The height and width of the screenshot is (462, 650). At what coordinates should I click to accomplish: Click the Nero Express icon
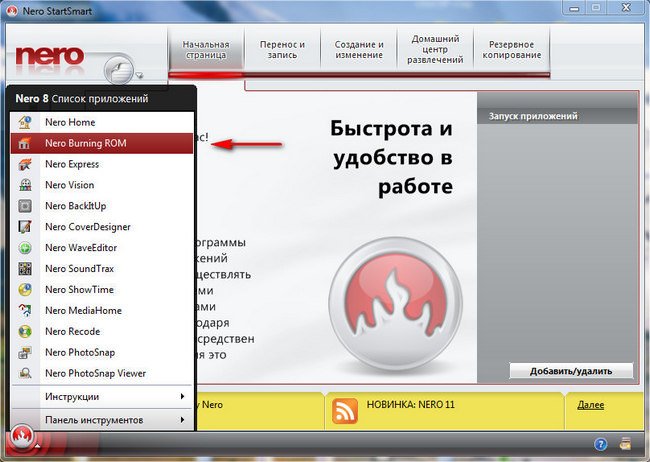pyautogui.click(x=25, y=164)
